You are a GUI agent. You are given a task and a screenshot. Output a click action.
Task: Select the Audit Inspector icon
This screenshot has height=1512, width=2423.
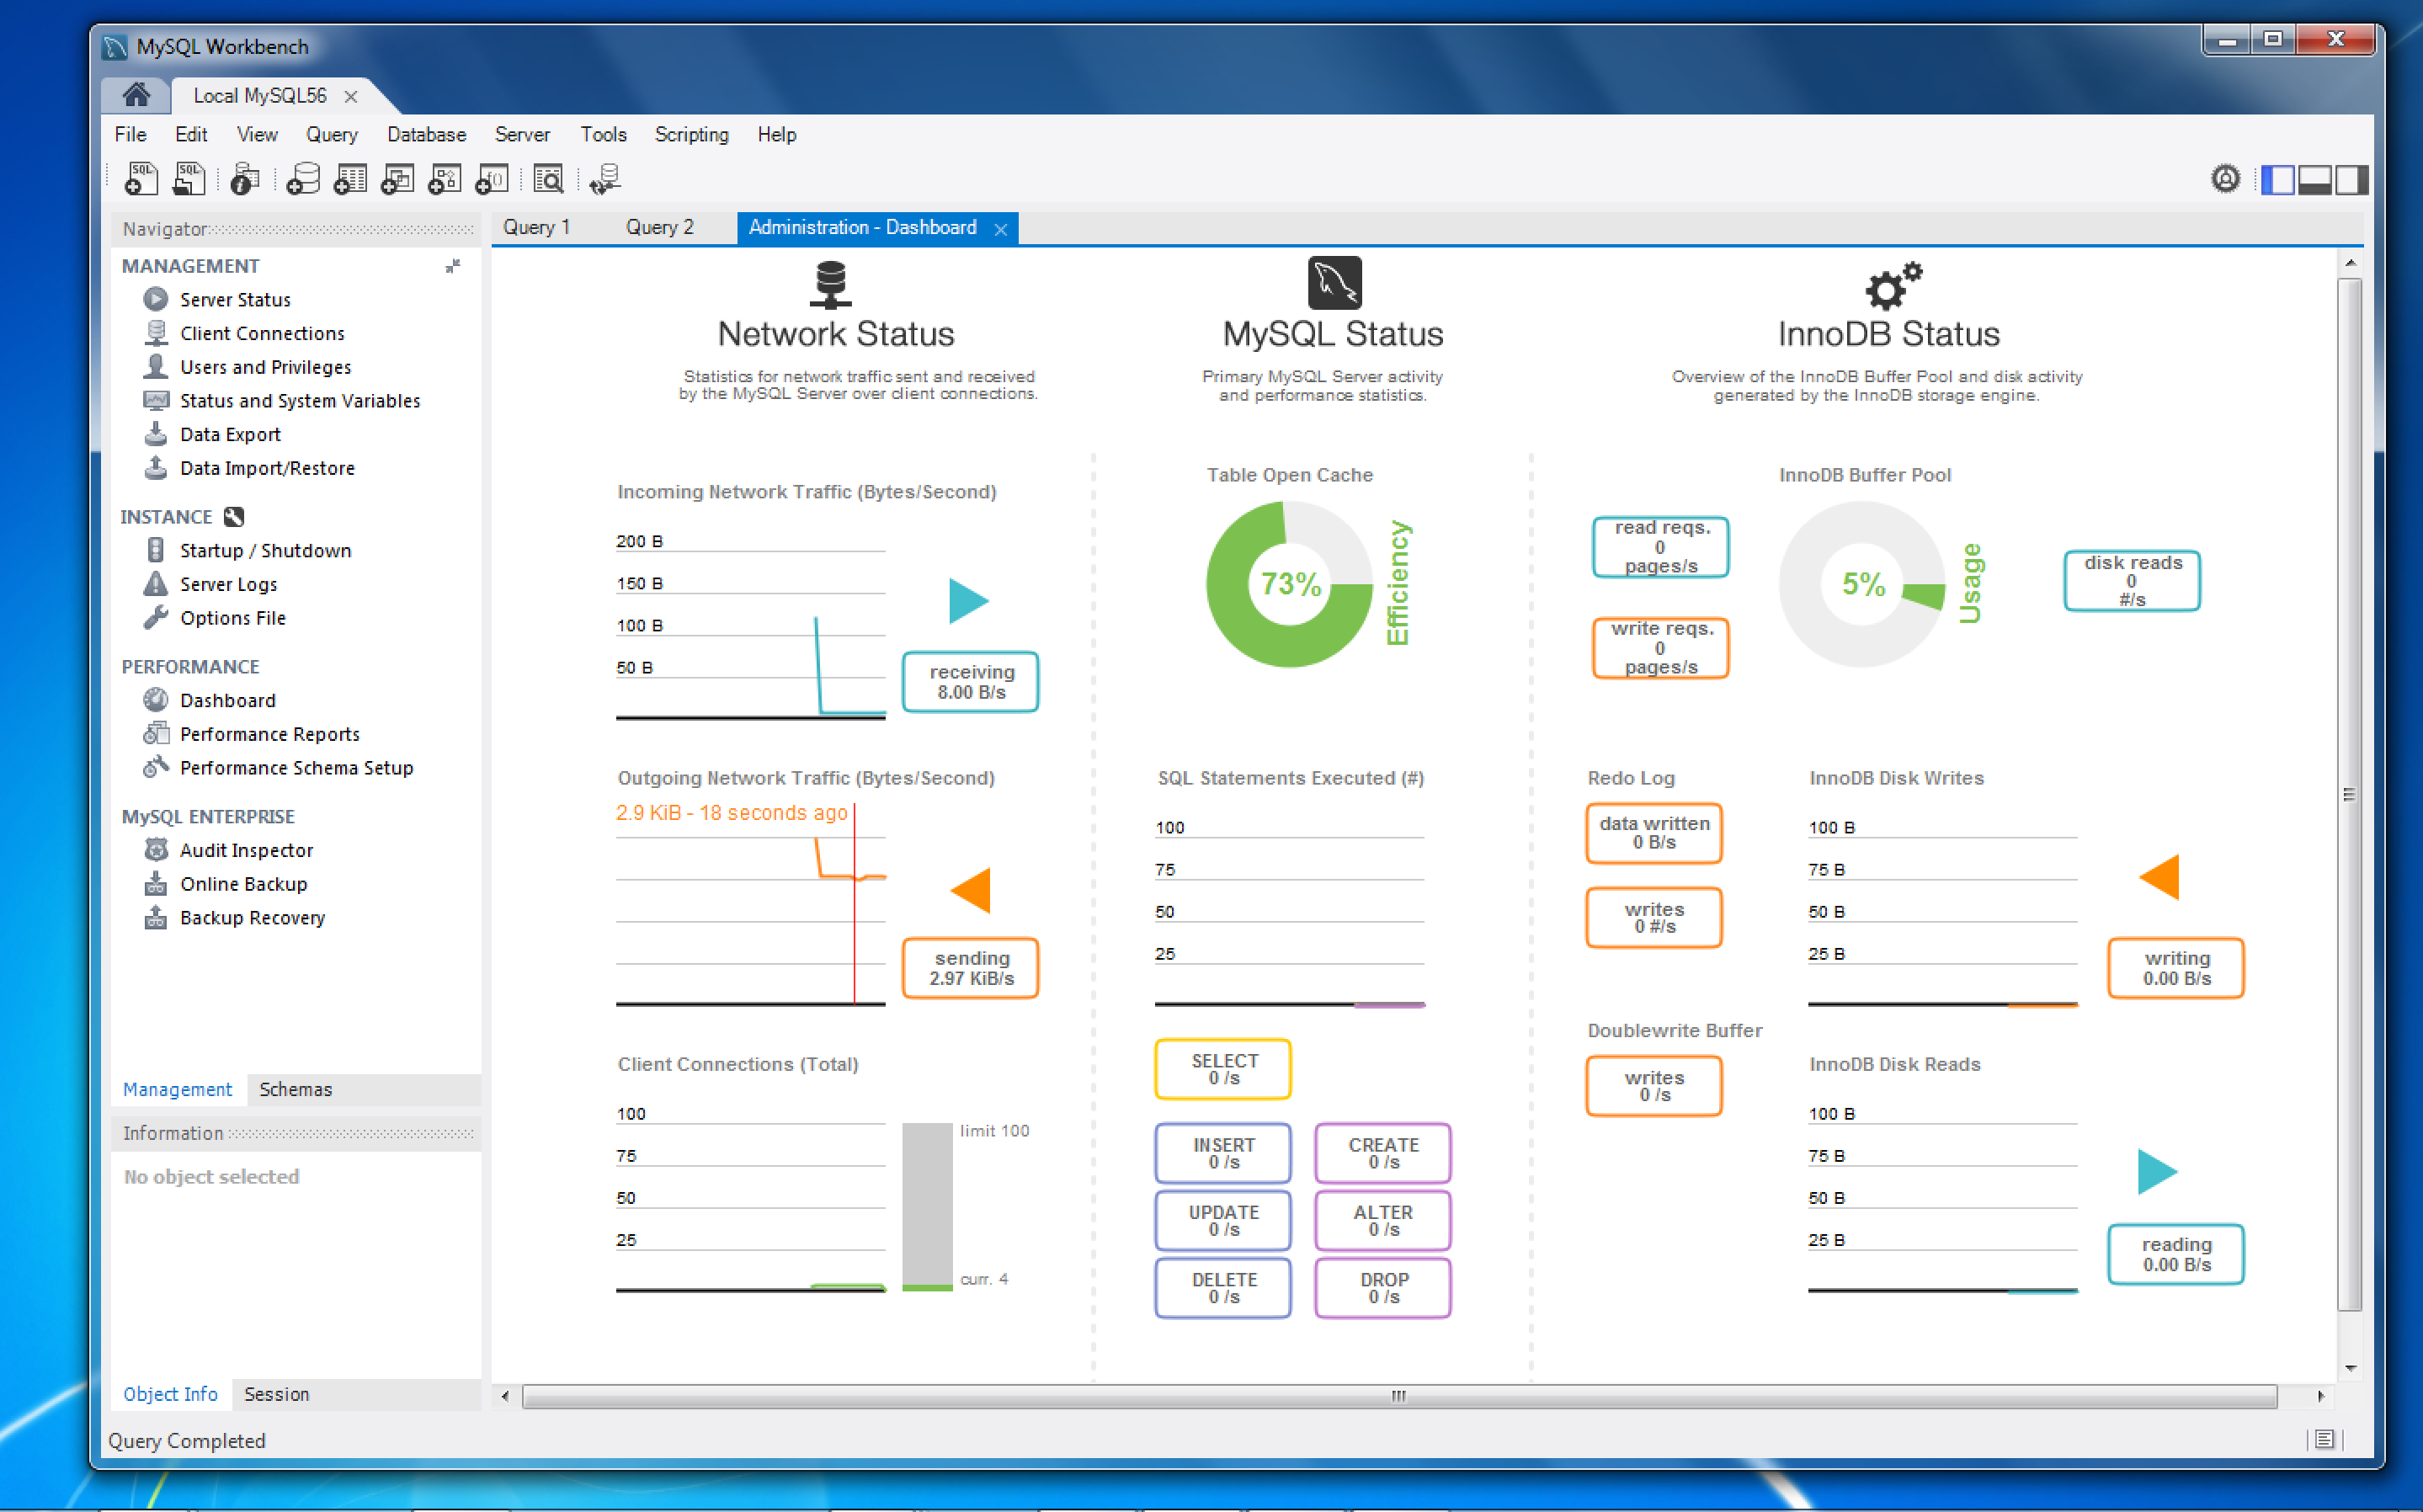155,850
